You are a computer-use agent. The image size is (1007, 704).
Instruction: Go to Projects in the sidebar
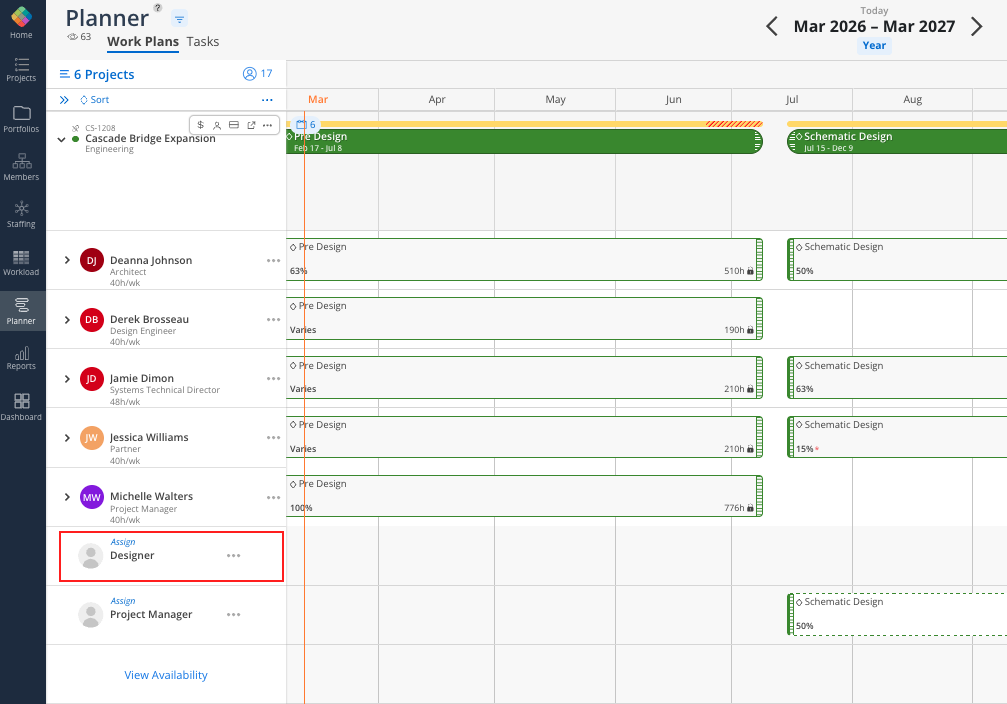[x=21, y=70]
